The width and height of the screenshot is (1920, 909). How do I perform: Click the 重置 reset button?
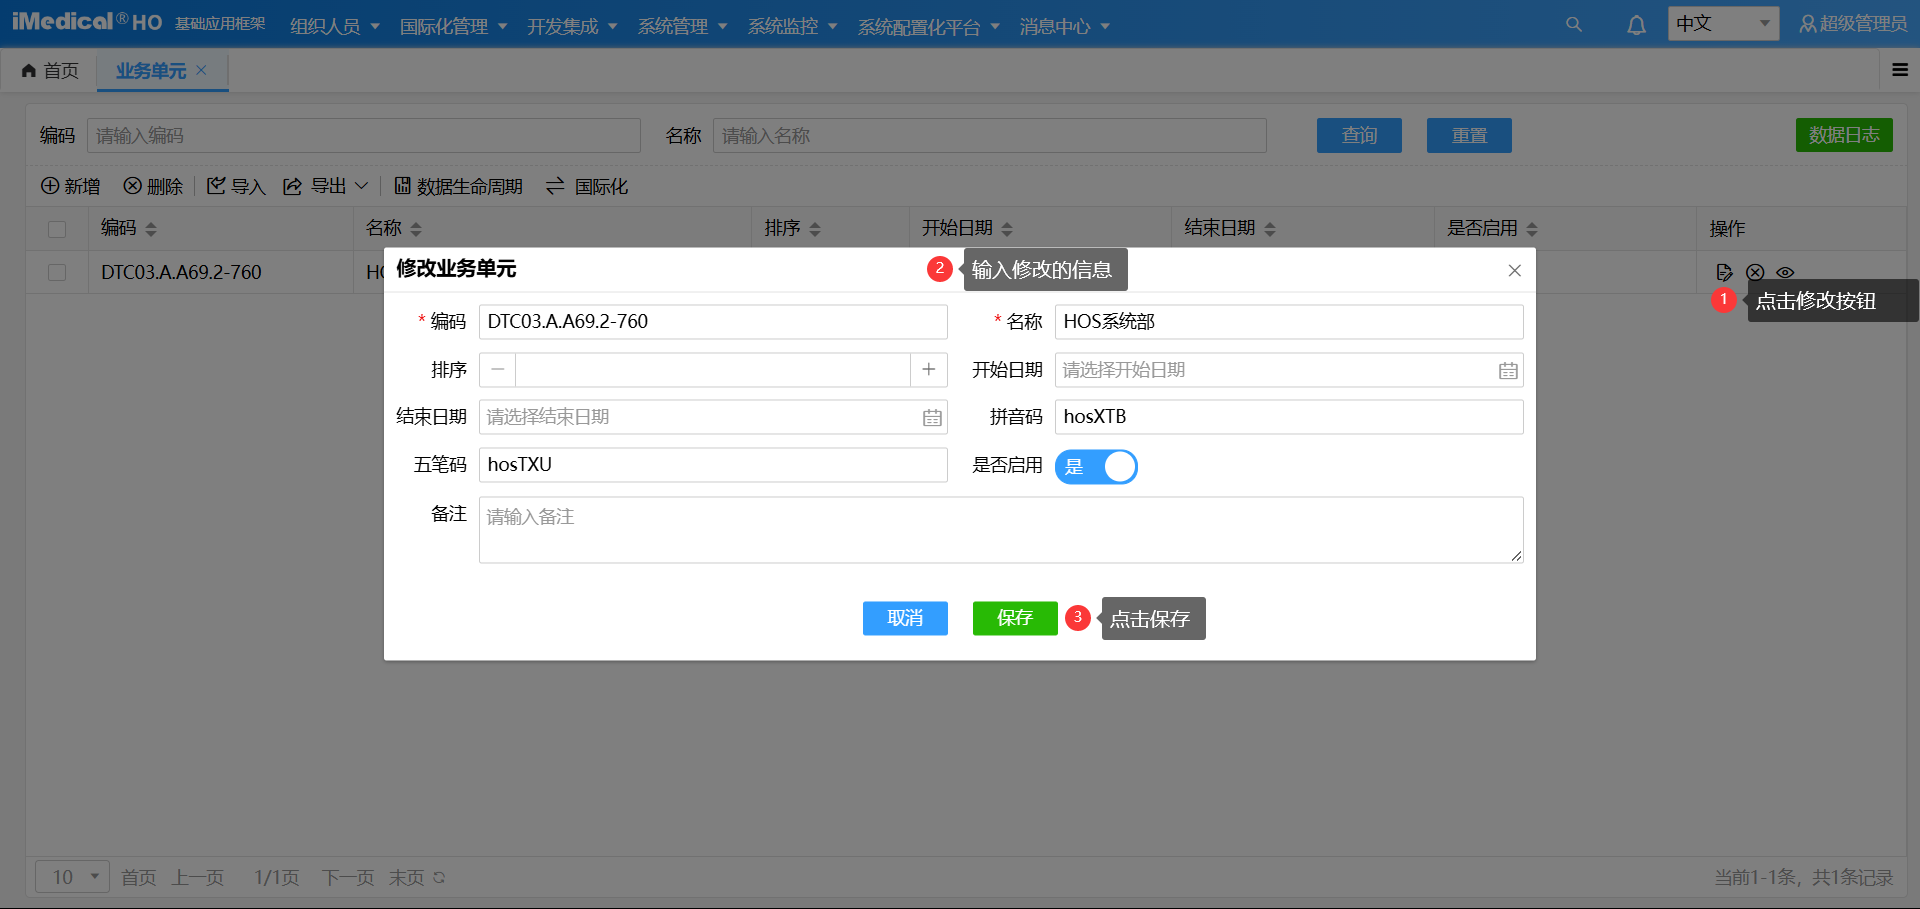tap(1469, 135)
